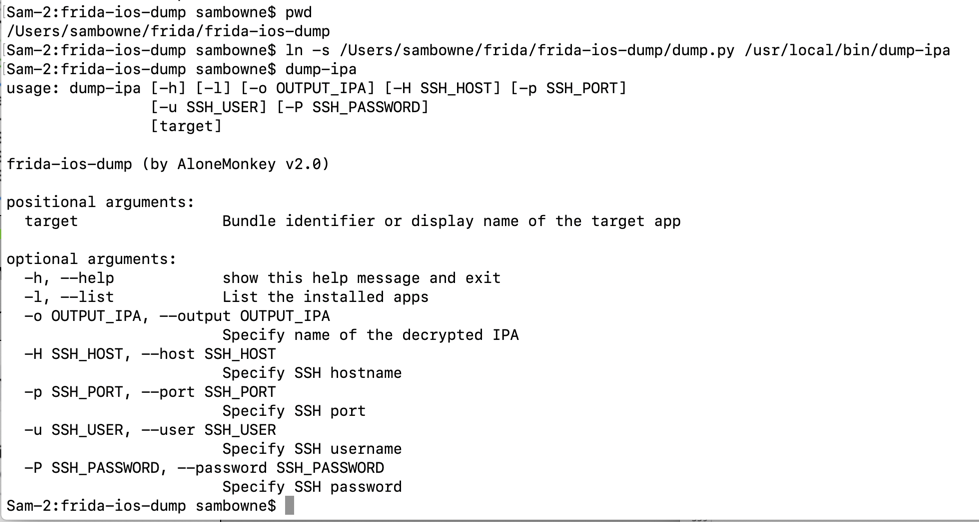979x522 pixels.
Task: Click the 'optional arguments:' heading
Action: pos(92,259)
